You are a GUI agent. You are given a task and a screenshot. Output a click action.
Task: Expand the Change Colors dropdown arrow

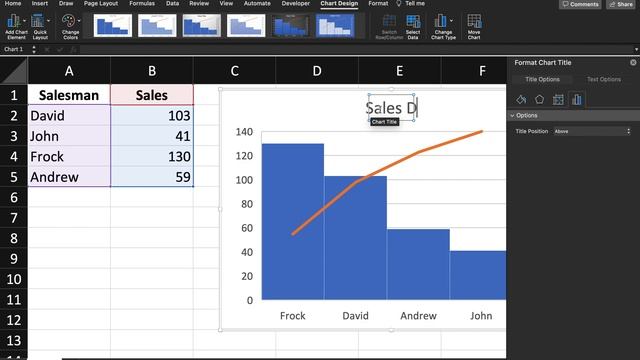coord(79,20)
